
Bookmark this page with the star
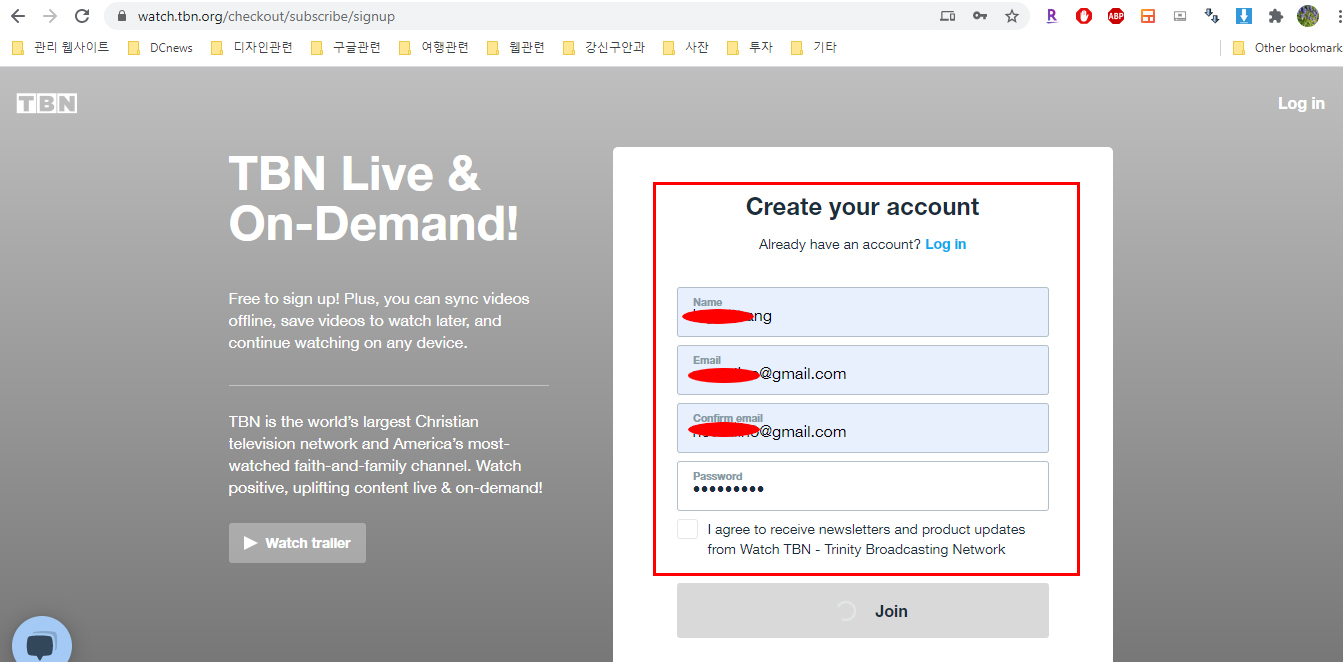pyautogui.click(x=1012, y=16)
